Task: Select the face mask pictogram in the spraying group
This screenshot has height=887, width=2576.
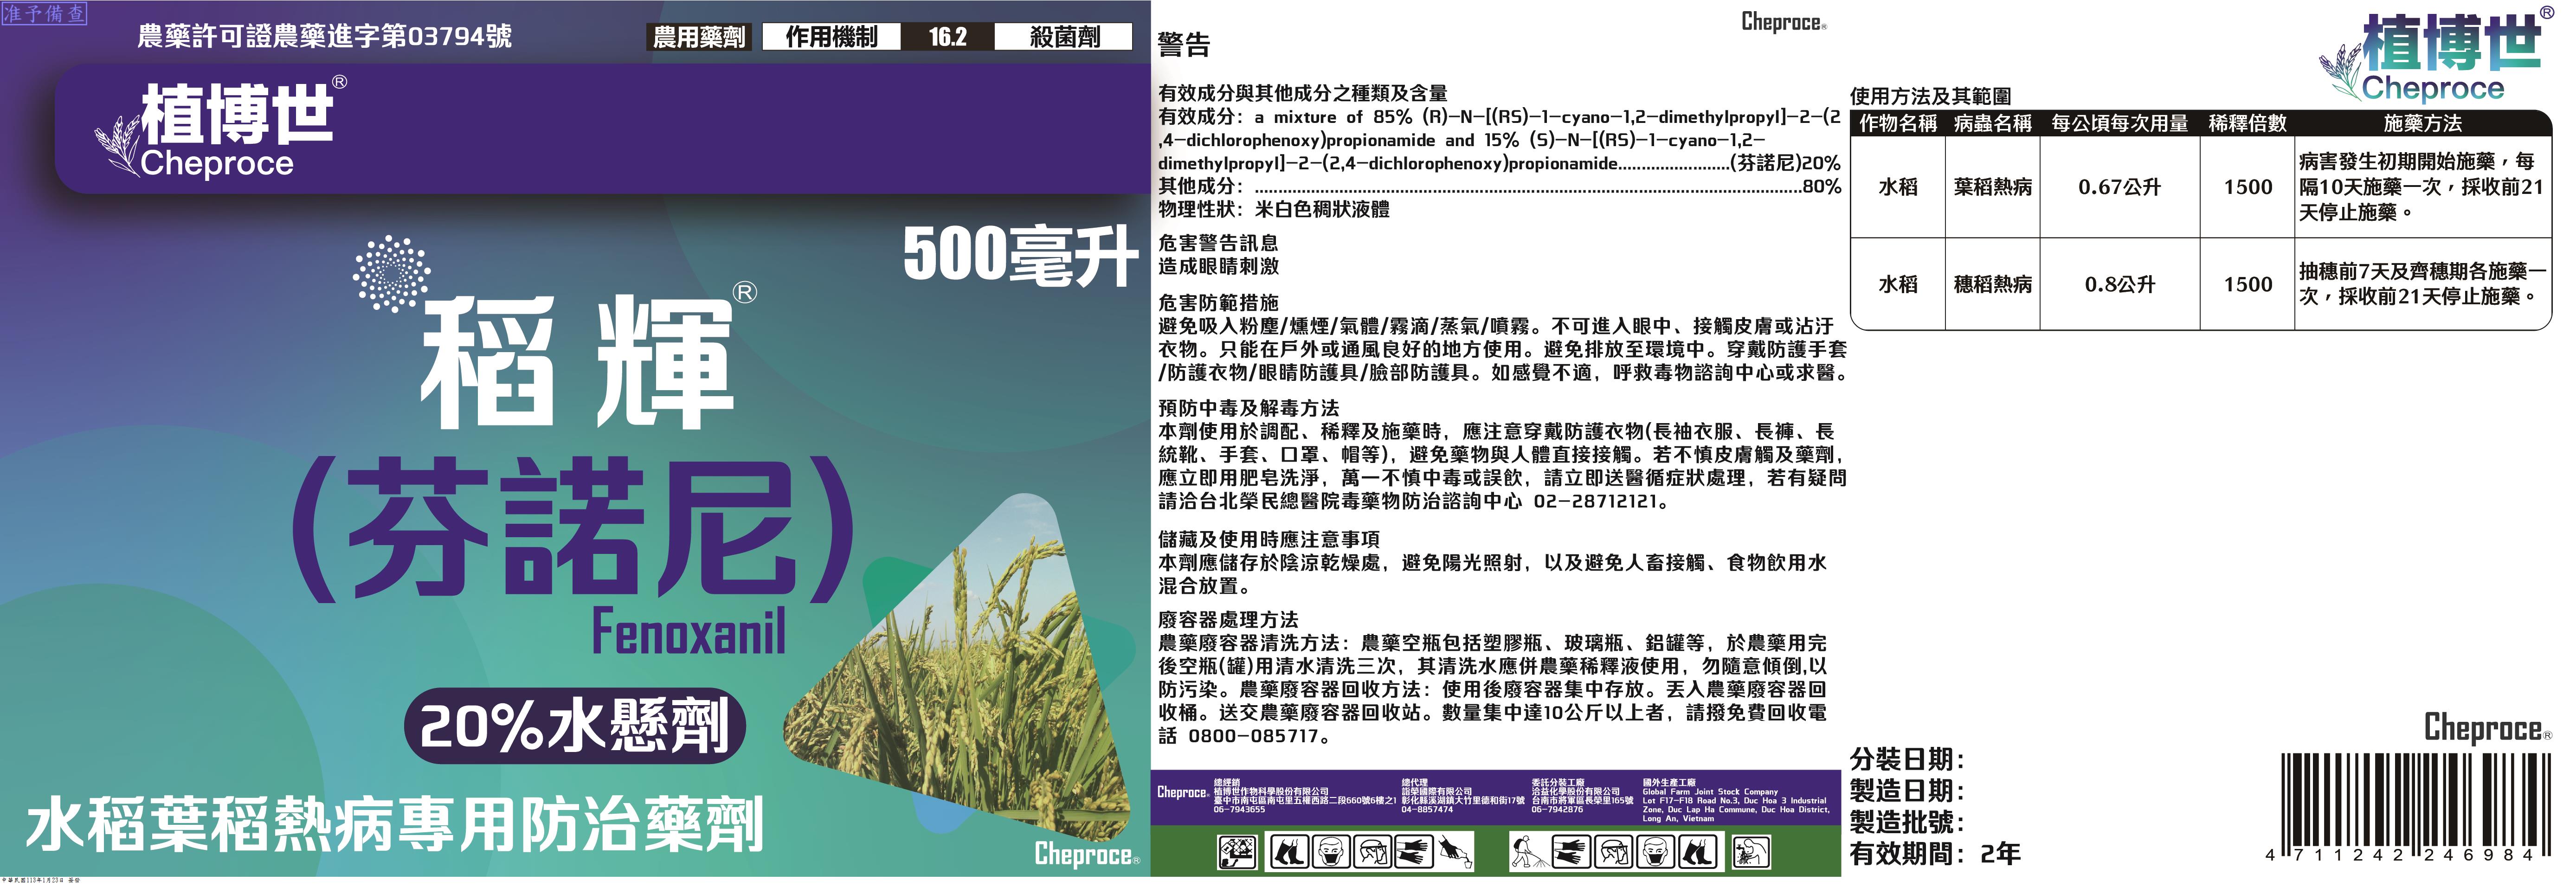Action: pos(1656,852)
